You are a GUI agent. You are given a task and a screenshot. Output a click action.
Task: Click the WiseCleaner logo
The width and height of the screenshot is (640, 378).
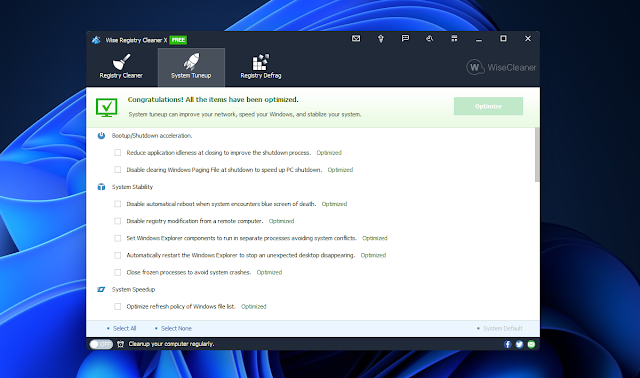click(x=501, y=67)
